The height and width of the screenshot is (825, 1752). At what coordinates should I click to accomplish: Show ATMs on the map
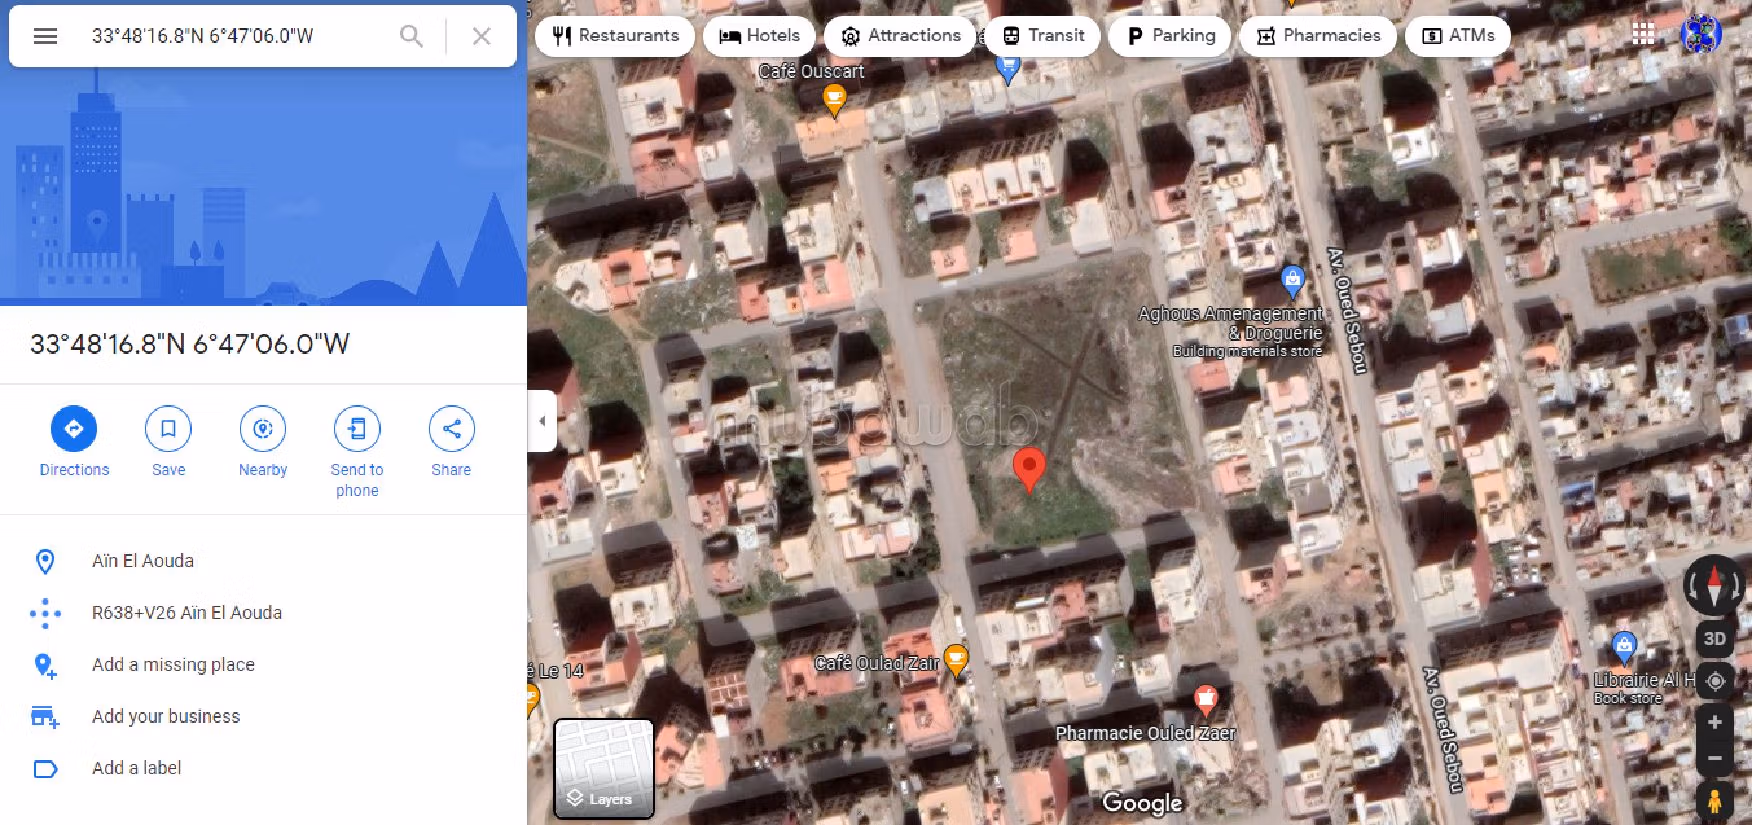point(1458,36)
